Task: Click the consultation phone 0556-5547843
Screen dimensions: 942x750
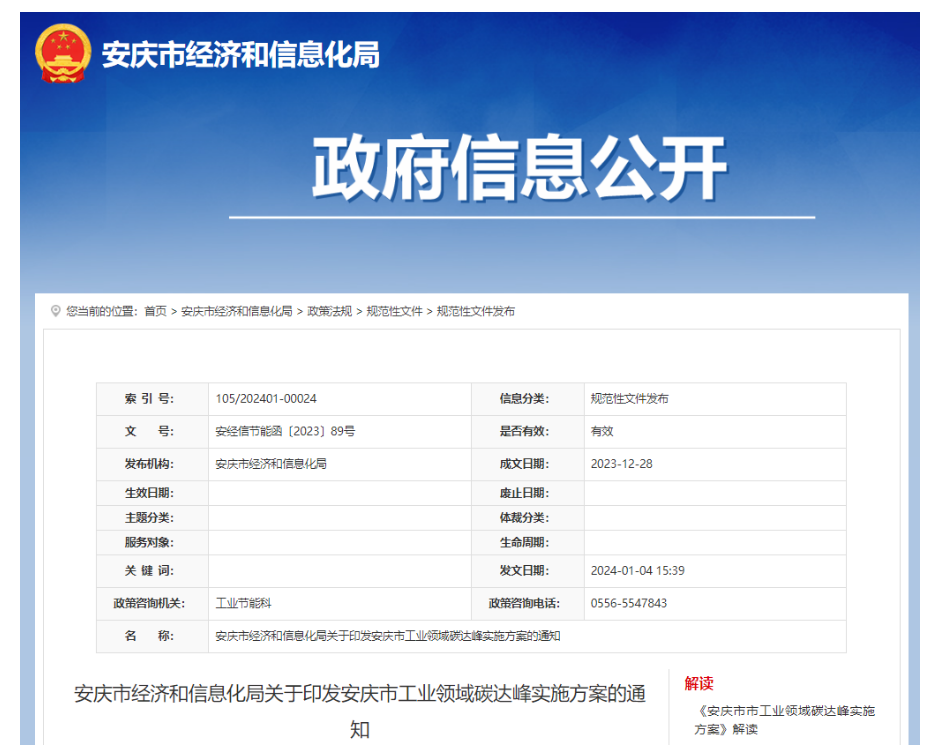Action: [629, 604]
